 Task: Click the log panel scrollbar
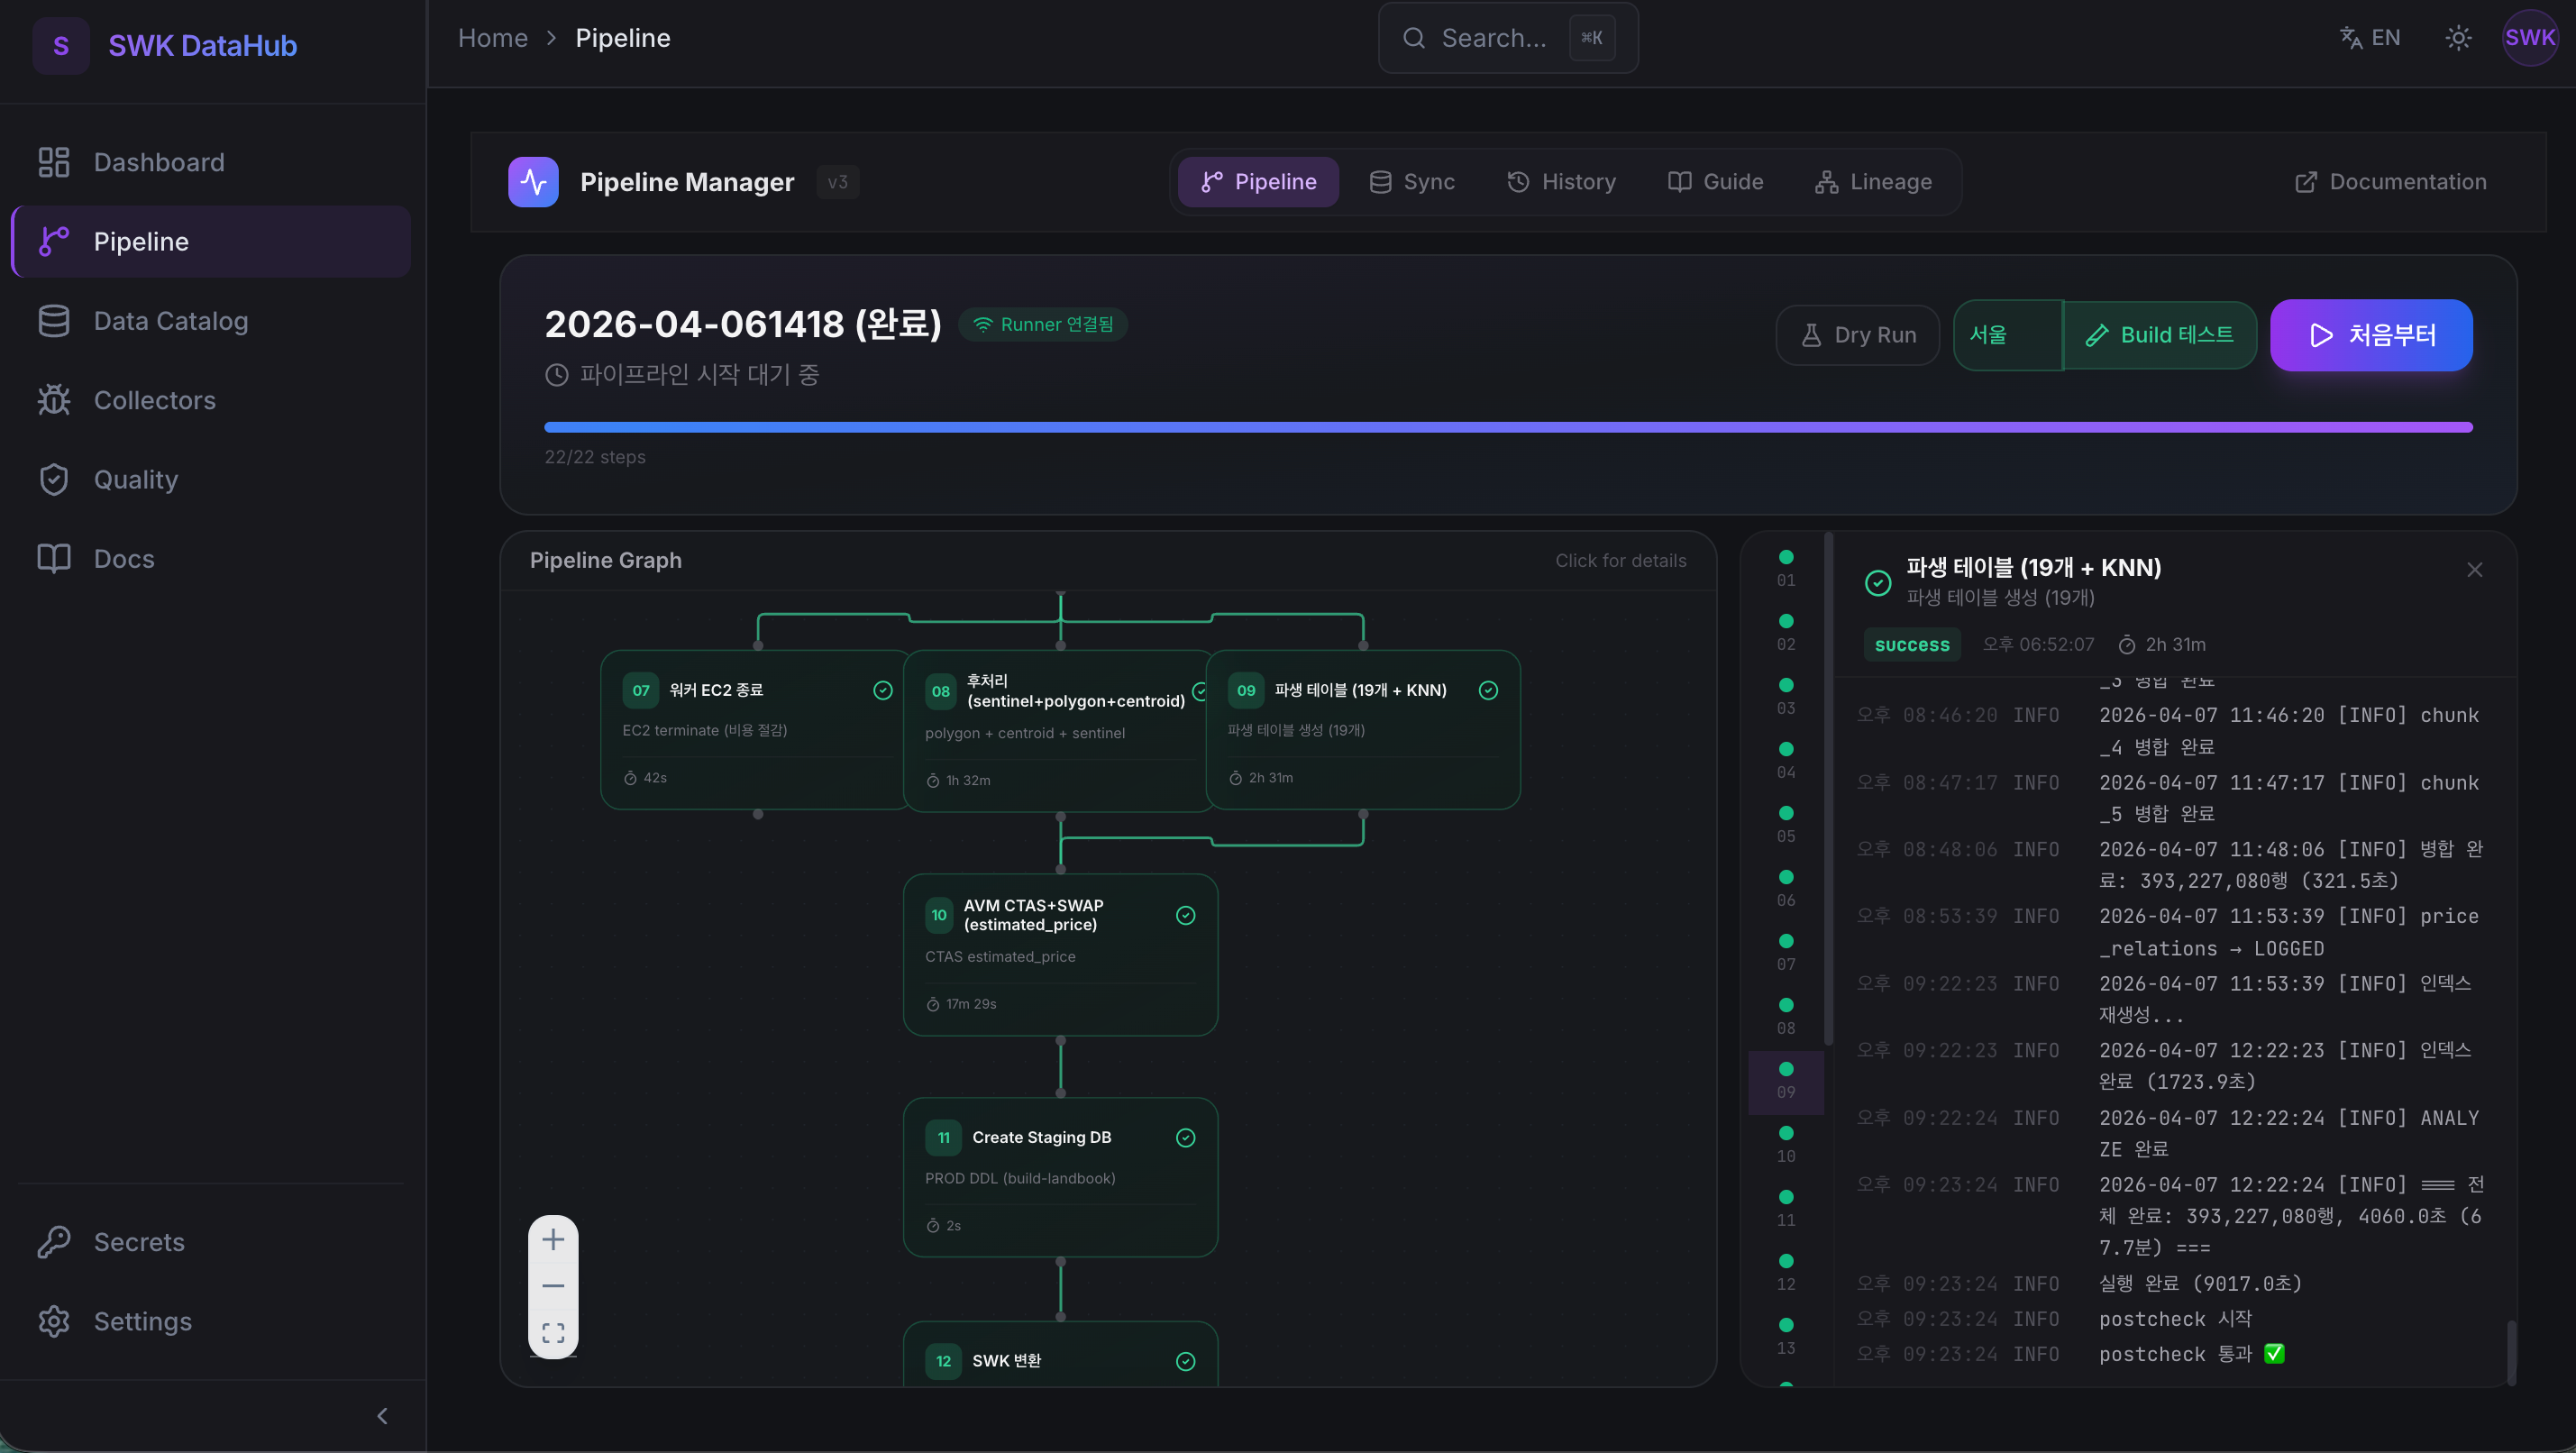[2510, 1352]
